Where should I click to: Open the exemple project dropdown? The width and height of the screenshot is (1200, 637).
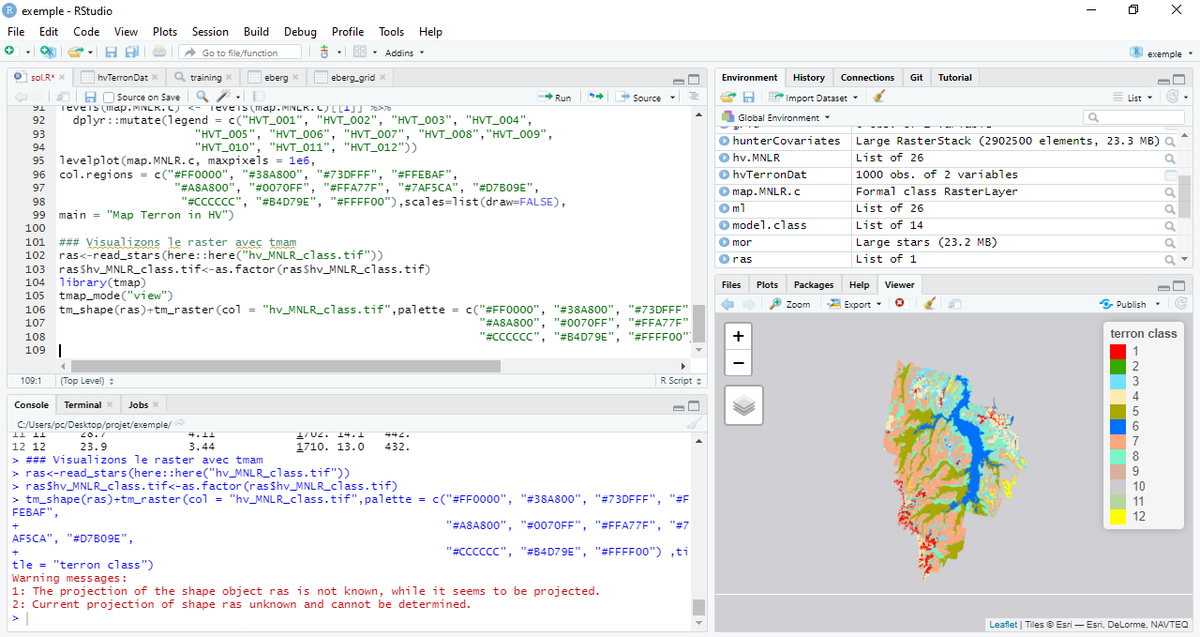[1162, 53]
